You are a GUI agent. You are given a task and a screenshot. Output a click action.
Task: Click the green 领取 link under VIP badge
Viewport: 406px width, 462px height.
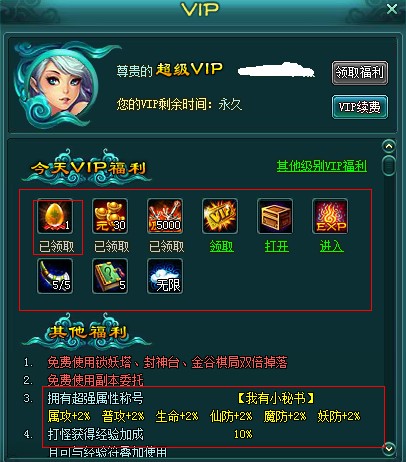(222, 247)
